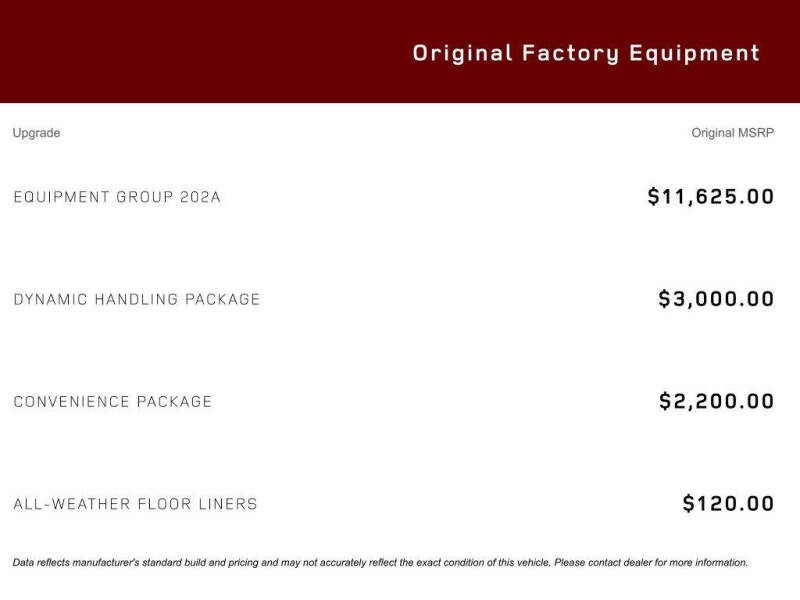The width and height of the screenshot is (800, 600).
Task: Click the word HANDLING in Dynamic Handling row
Action: point(136,299)
